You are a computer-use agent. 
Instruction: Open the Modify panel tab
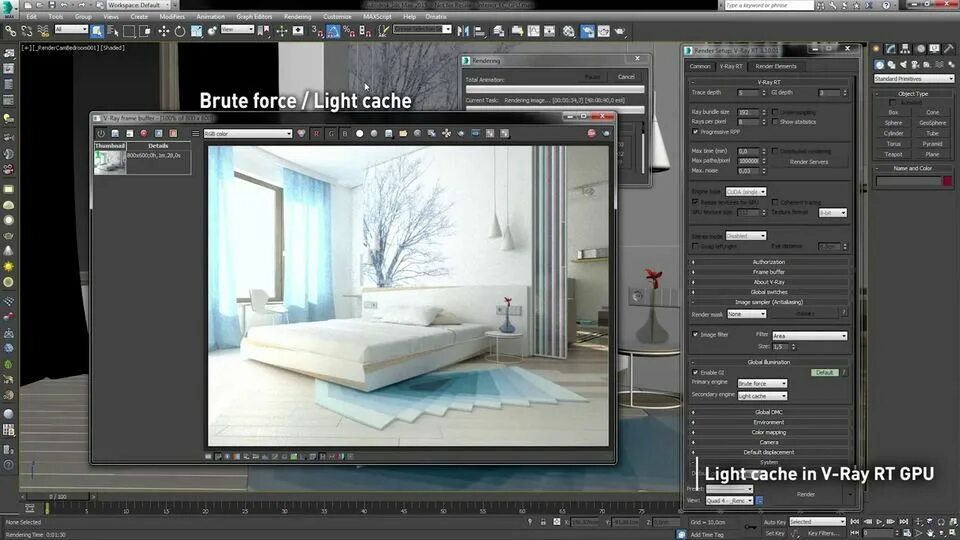pyautogui.click(x=891, y=48)
